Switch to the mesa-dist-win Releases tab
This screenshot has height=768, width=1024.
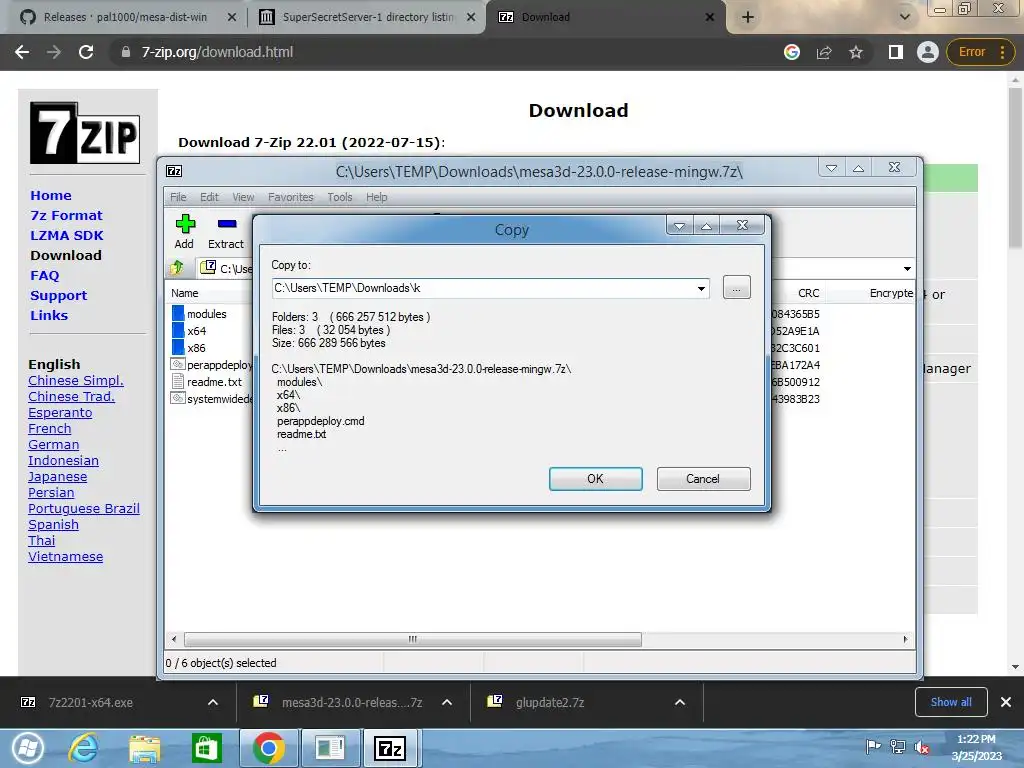click(x=125, y=17)
